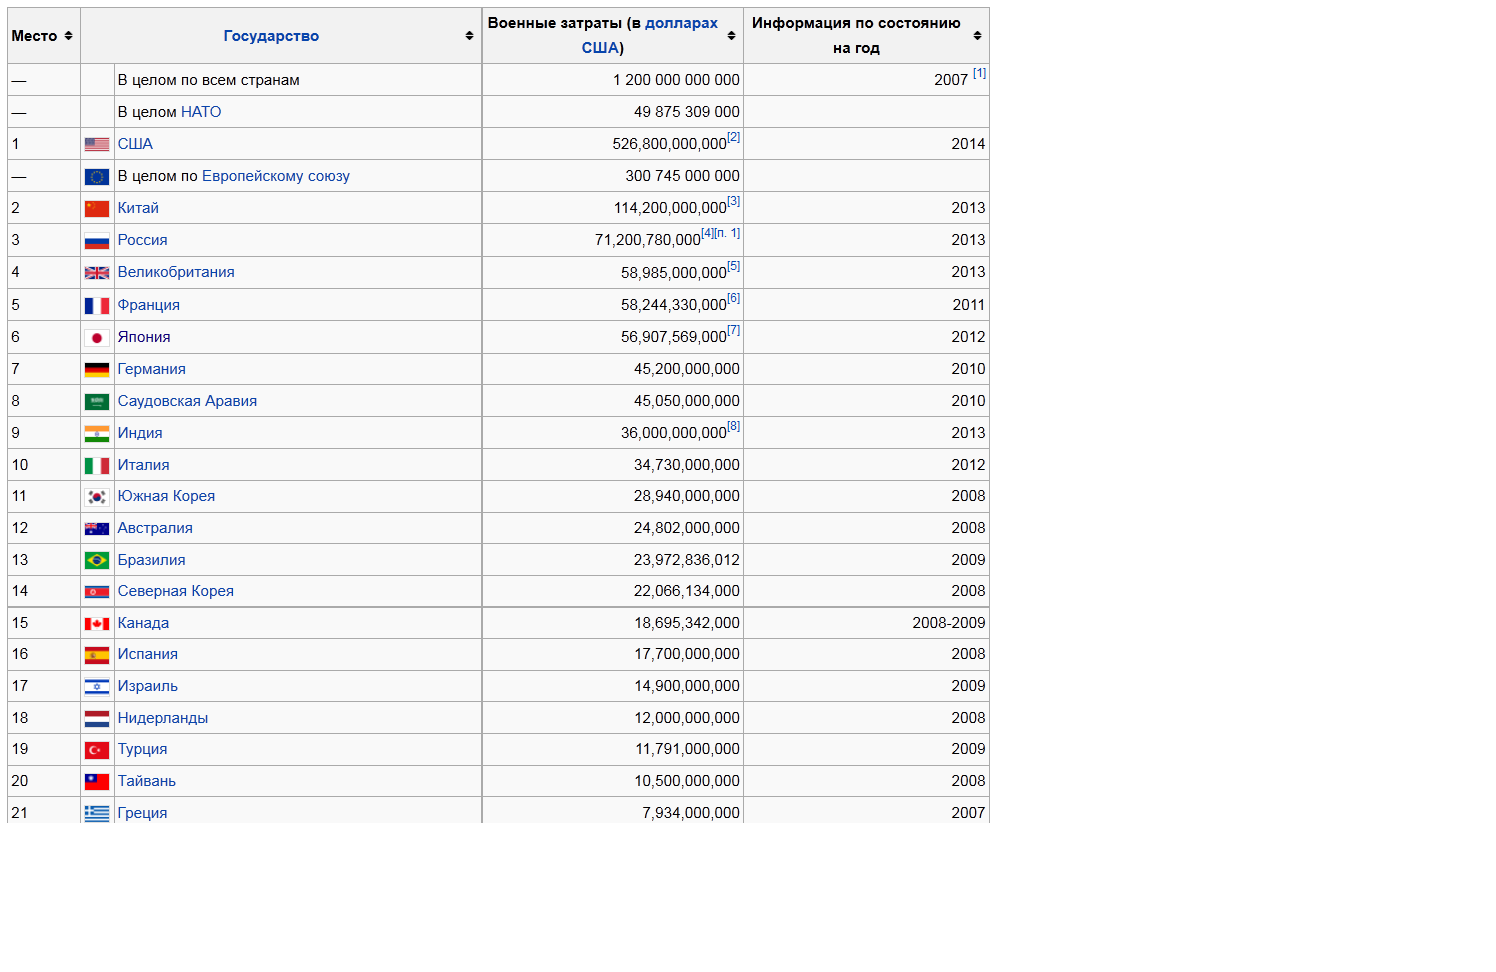Screen dimensions: 1496x972
Task: Open footnote reference 2 beside USA spending
Action: (x=734, y=138)
